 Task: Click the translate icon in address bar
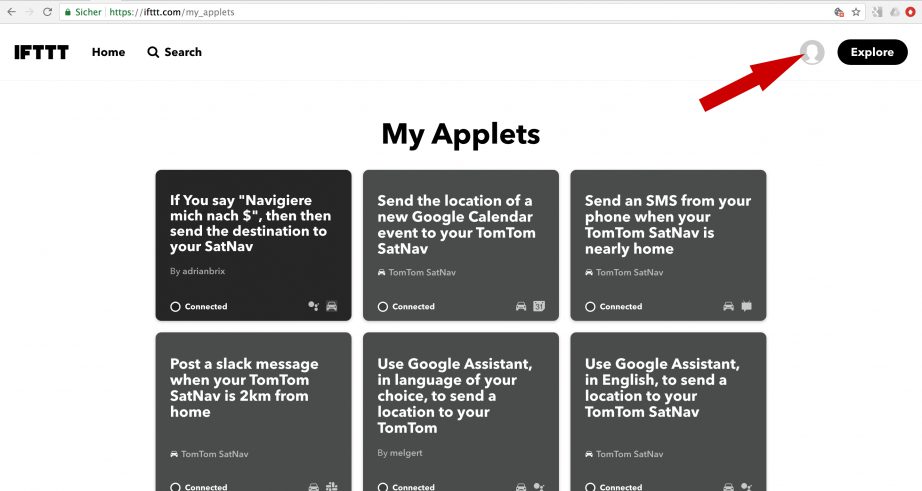pos(838,12)
